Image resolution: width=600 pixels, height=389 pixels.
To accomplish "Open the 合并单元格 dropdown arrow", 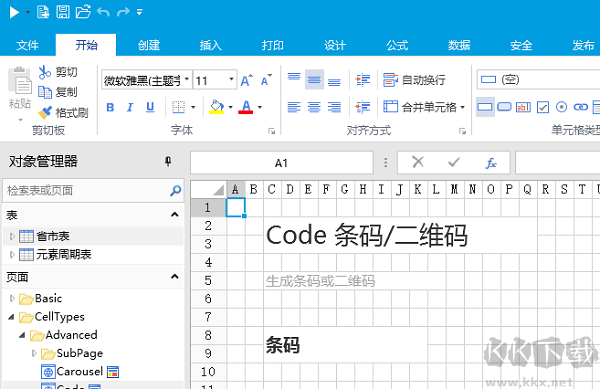I will [x=463, y=107].
